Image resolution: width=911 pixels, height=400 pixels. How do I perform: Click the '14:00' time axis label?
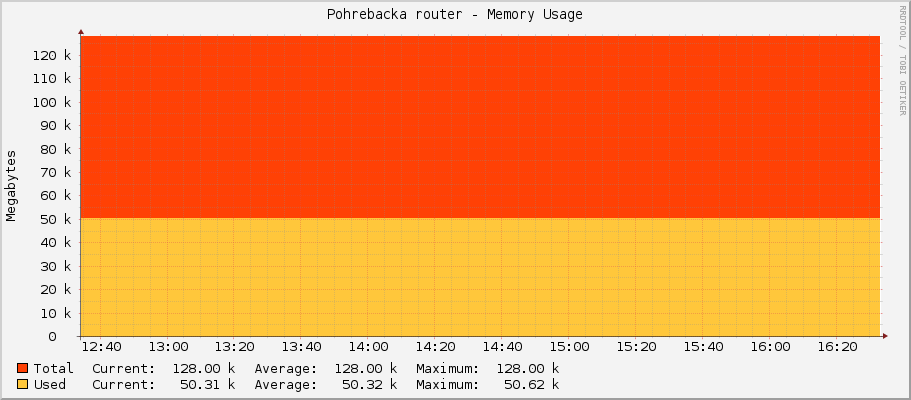pyautogui.click(x=369, y=347)
